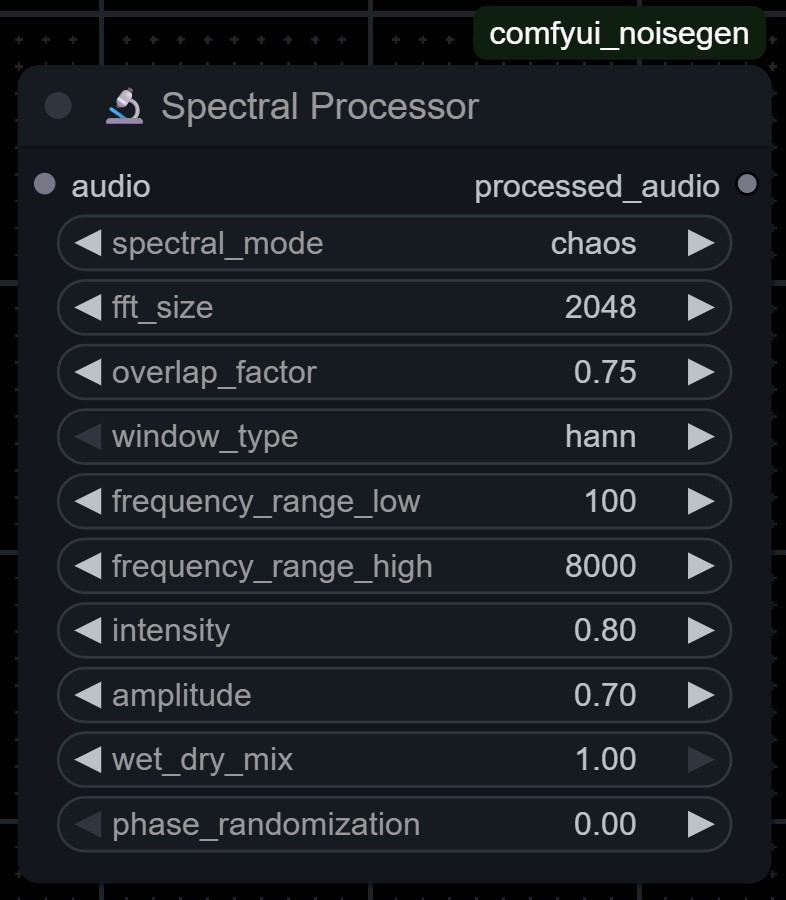Click the microscope icon in node title
786x900 pixels.
click(x=124, y=106)
